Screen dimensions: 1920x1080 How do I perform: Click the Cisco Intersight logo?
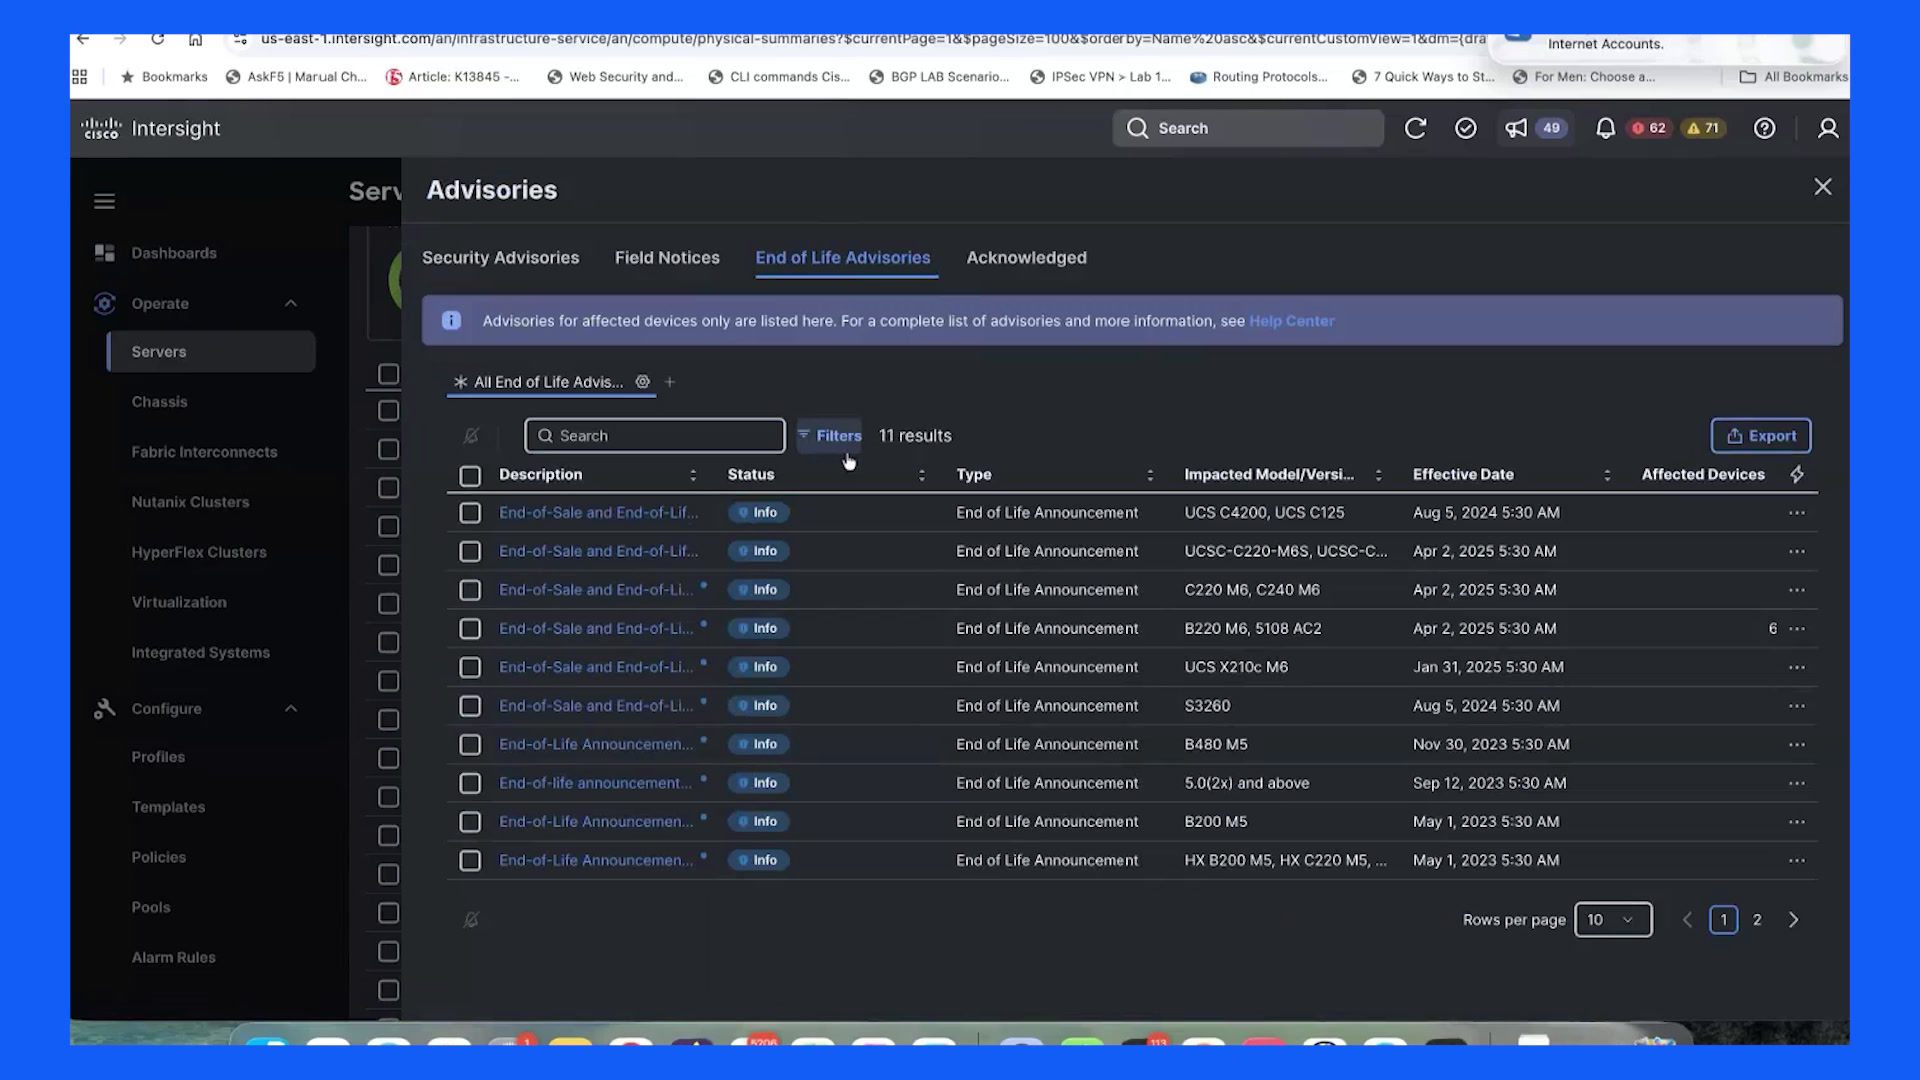pos(151,128)
